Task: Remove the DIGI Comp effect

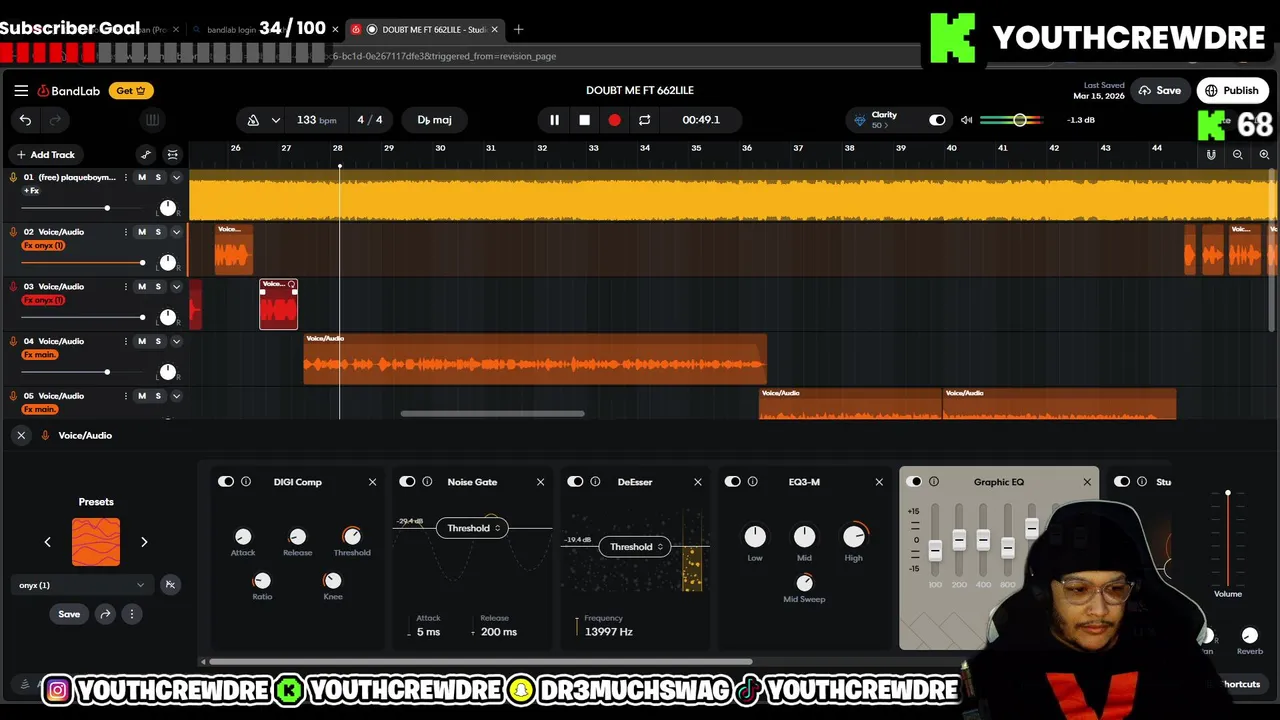Action: point(372,482)
